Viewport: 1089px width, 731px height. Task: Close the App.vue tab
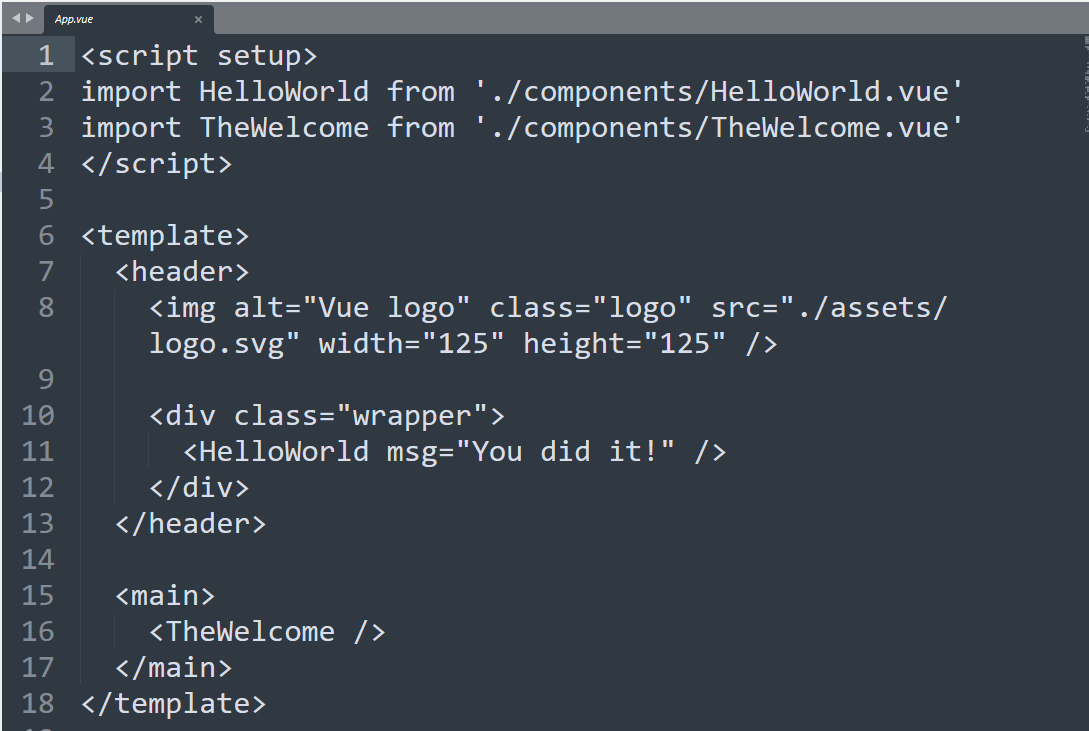tap(198, 19)
